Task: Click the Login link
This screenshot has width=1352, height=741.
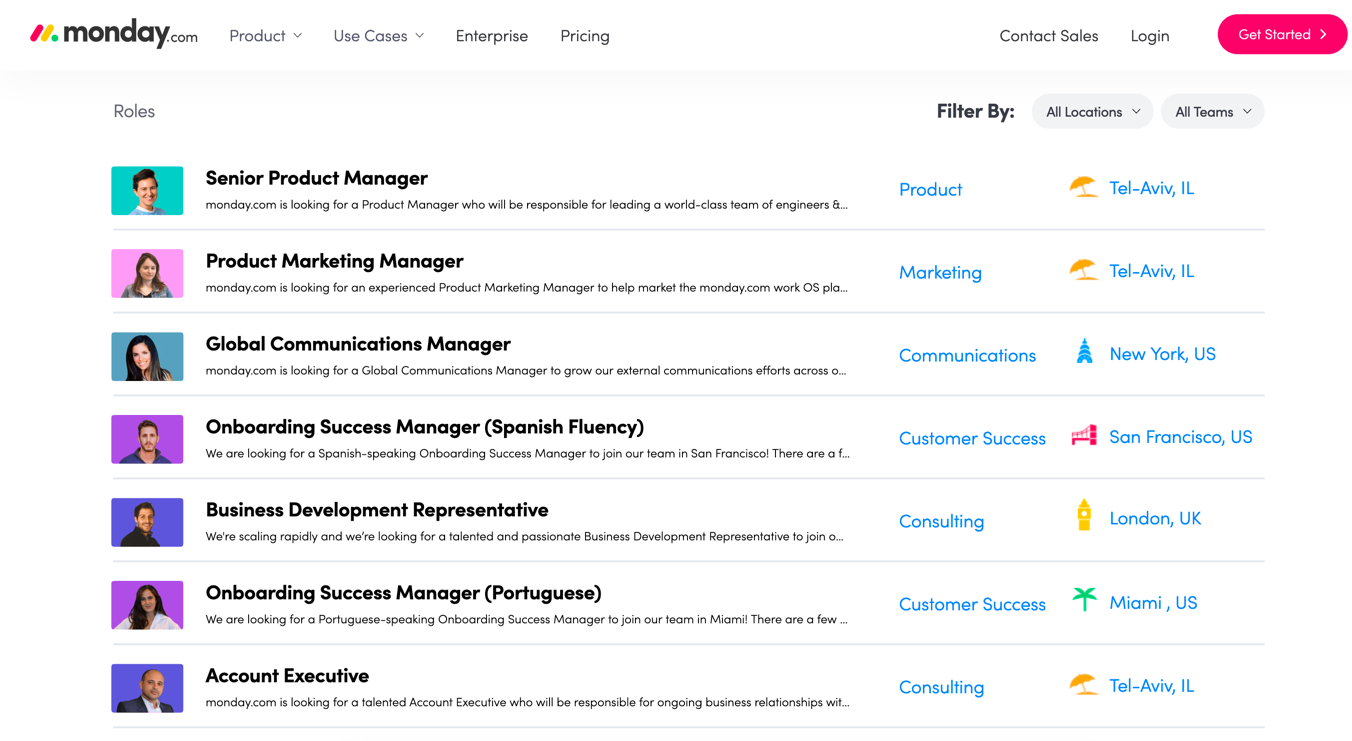Action: (1149, 36)
